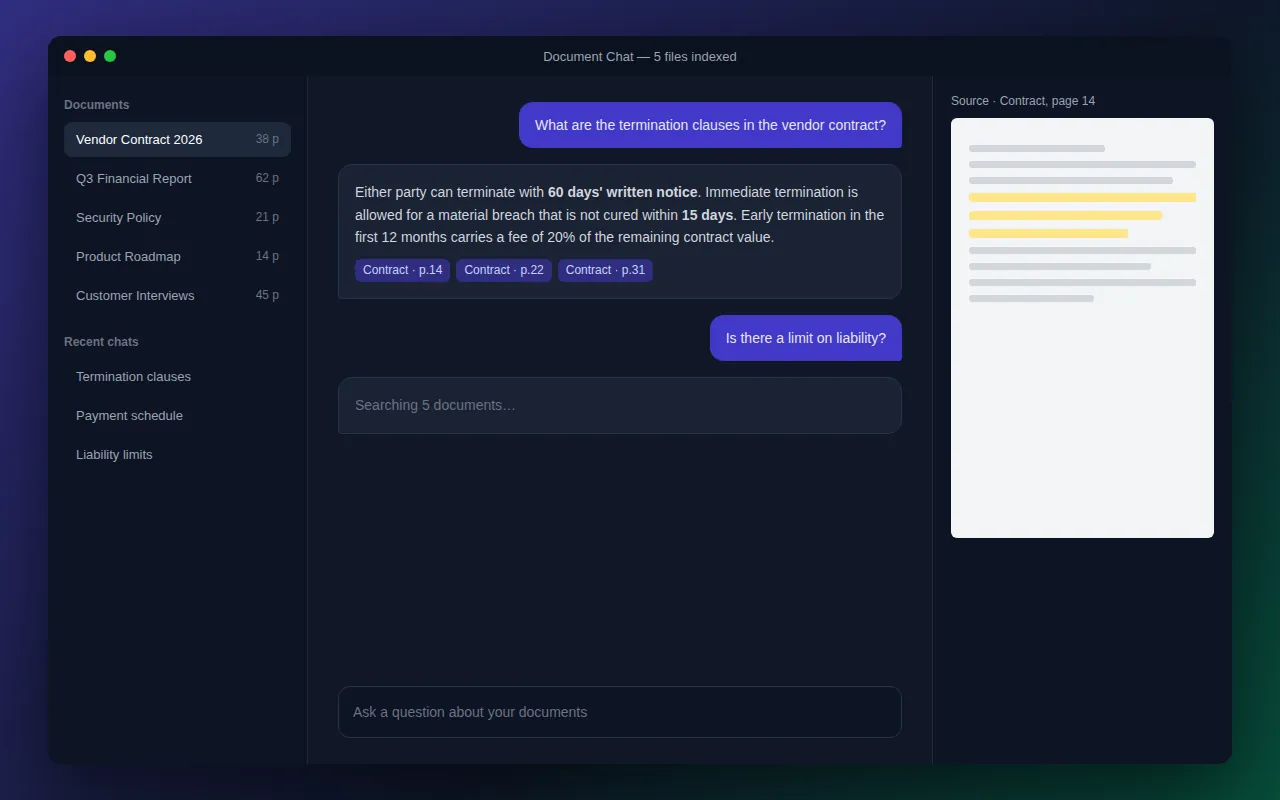Click the 'Documents' sidebar heading
Viewport: 1280px width, 800px height.
pyautogui.click(x=97, y=105)
